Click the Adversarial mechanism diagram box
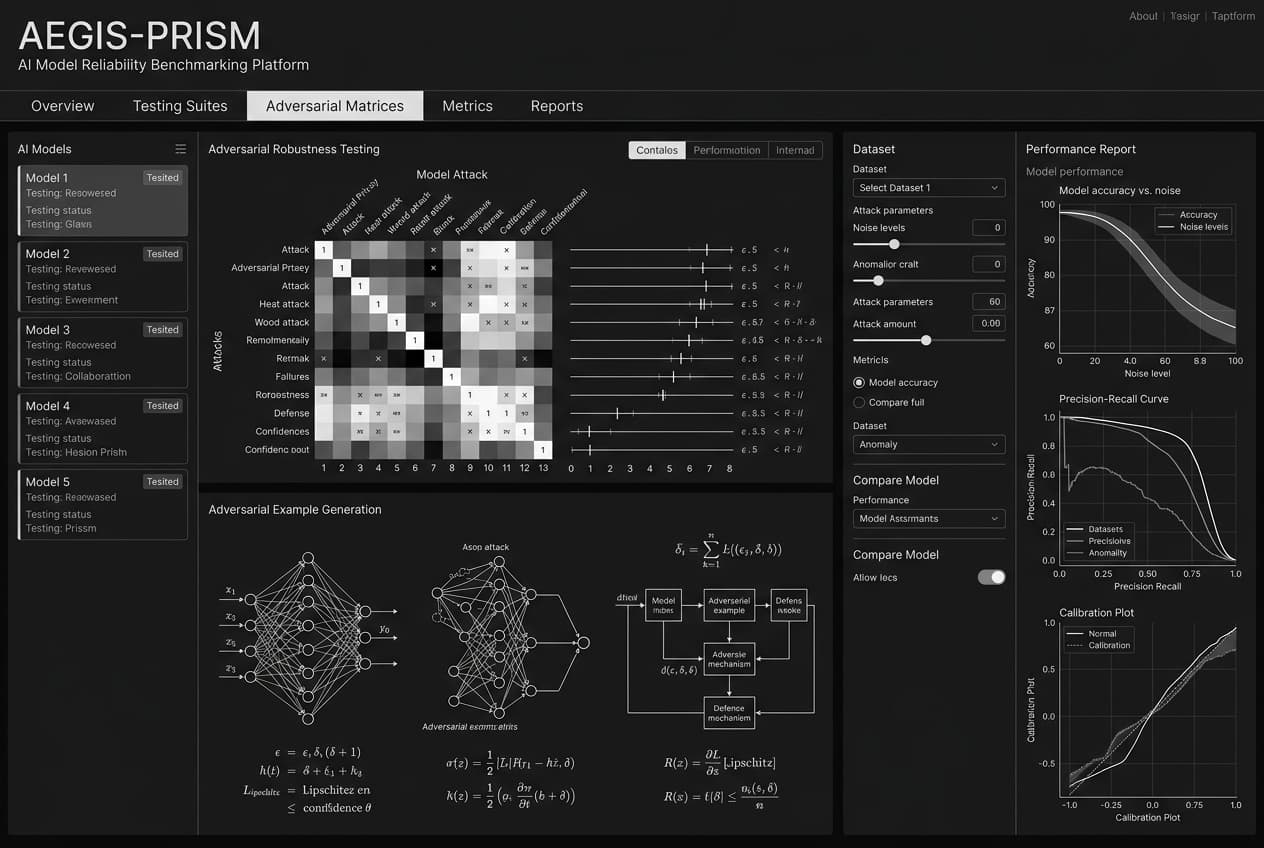1264x848 pixels. 729,660
